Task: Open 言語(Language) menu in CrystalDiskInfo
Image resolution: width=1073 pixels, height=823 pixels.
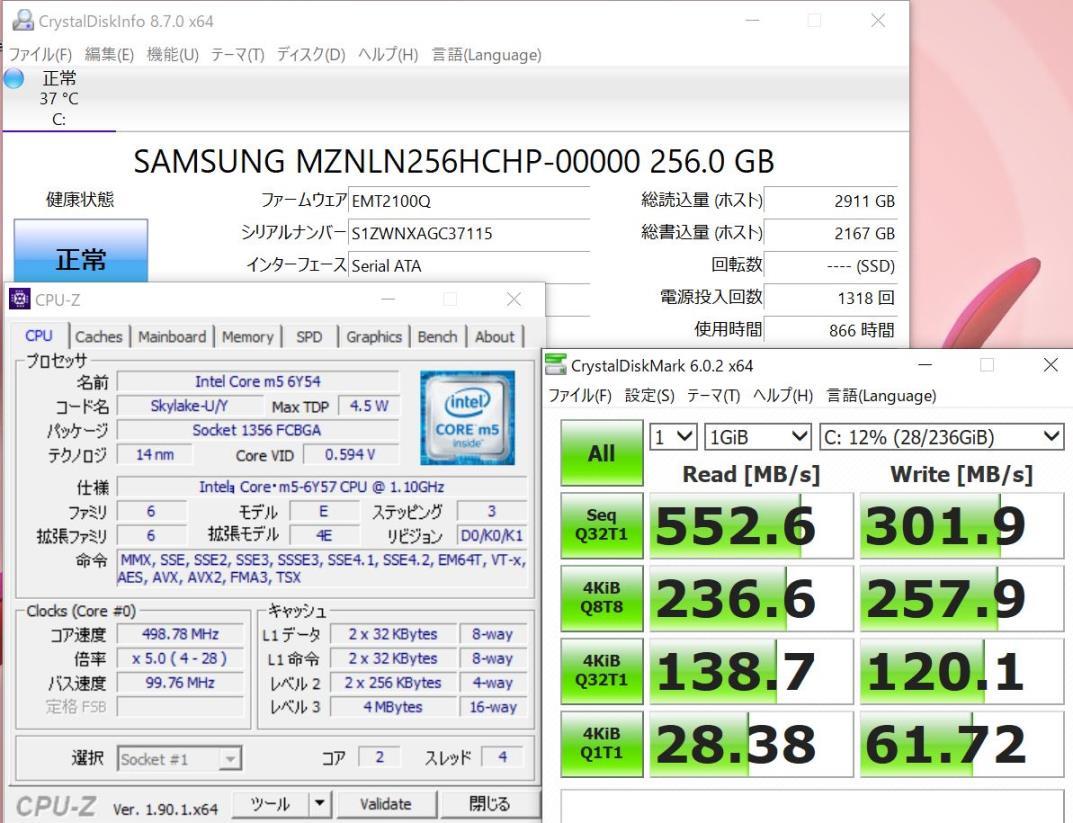Action: point(487,55)
